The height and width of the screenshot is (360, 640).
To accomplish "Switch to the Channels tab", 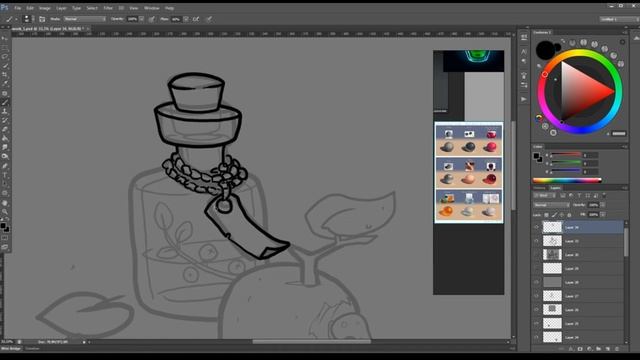I will (539, 188).
